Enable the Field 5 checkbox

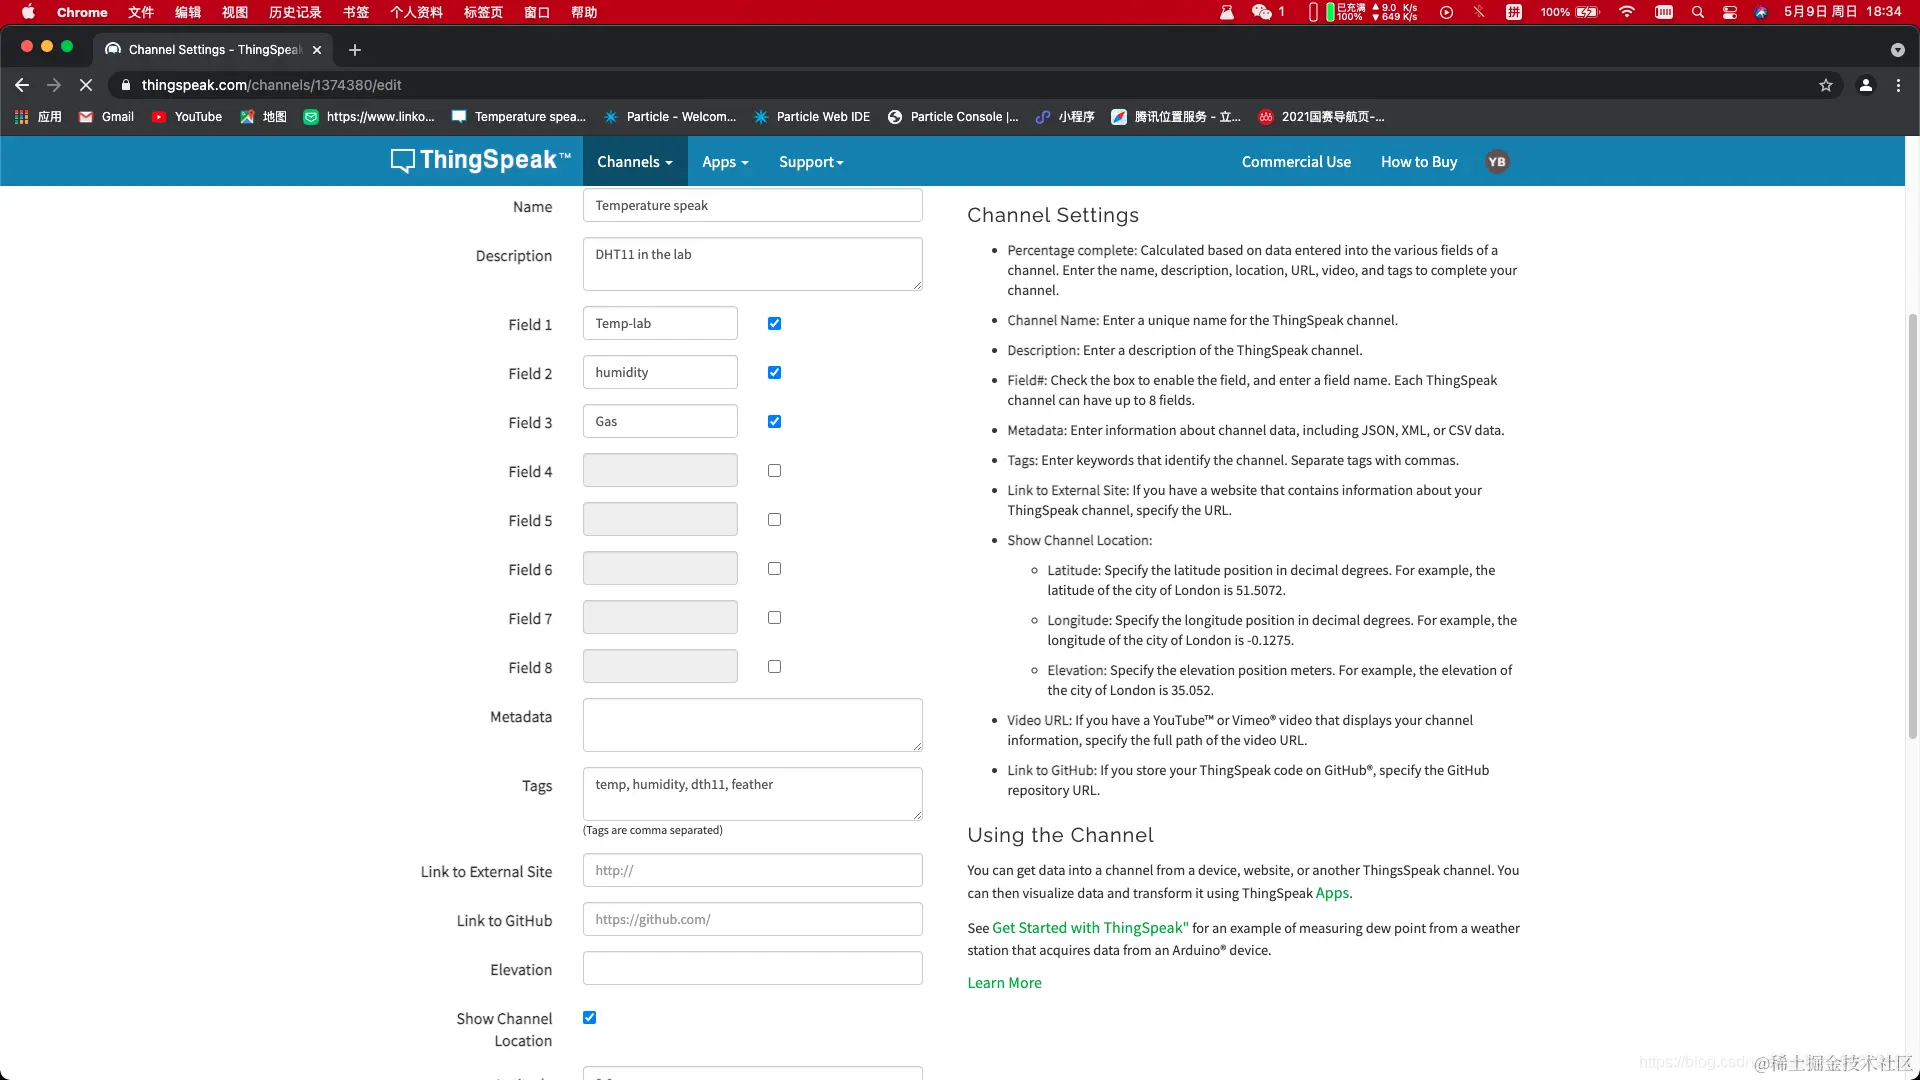774,519
